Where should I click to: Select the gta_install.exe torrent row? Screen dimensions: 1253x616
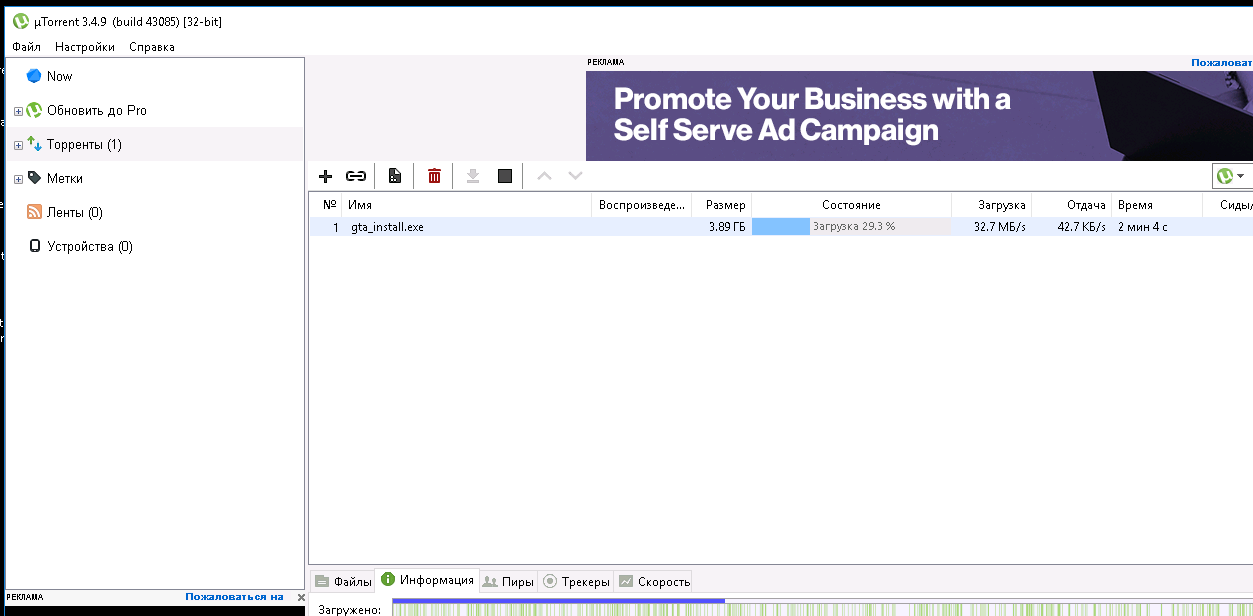click(x=780, y=227)
